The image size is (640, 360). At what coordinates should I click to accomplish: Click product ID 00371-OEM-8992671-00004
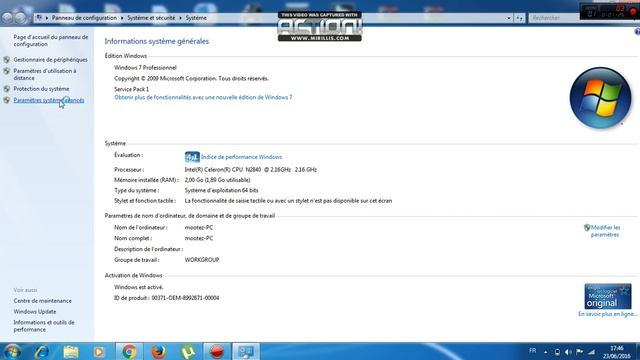[185, 298]
